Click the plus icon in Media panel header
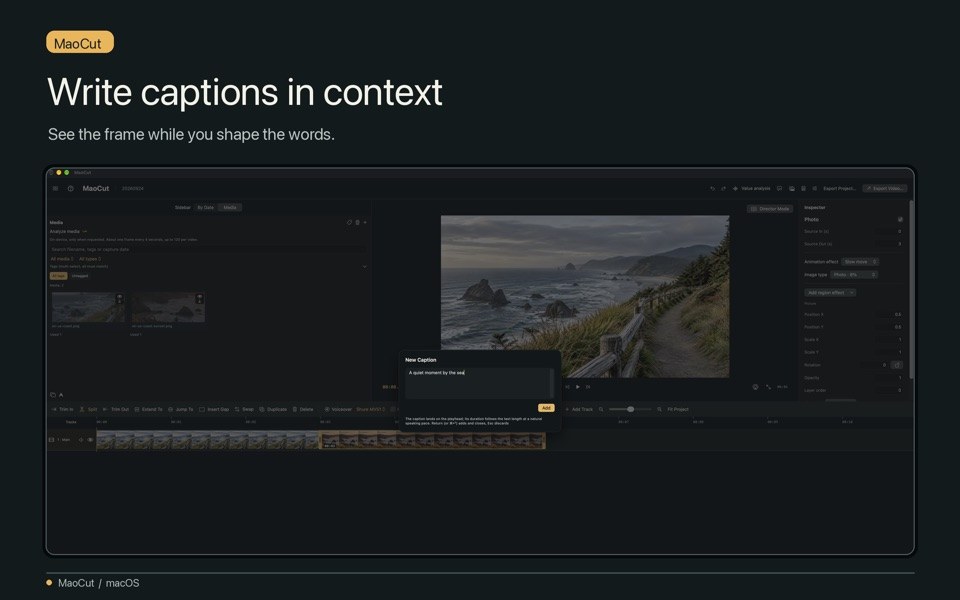The height and width of the screenshot is (600, 960). point(365,222)
